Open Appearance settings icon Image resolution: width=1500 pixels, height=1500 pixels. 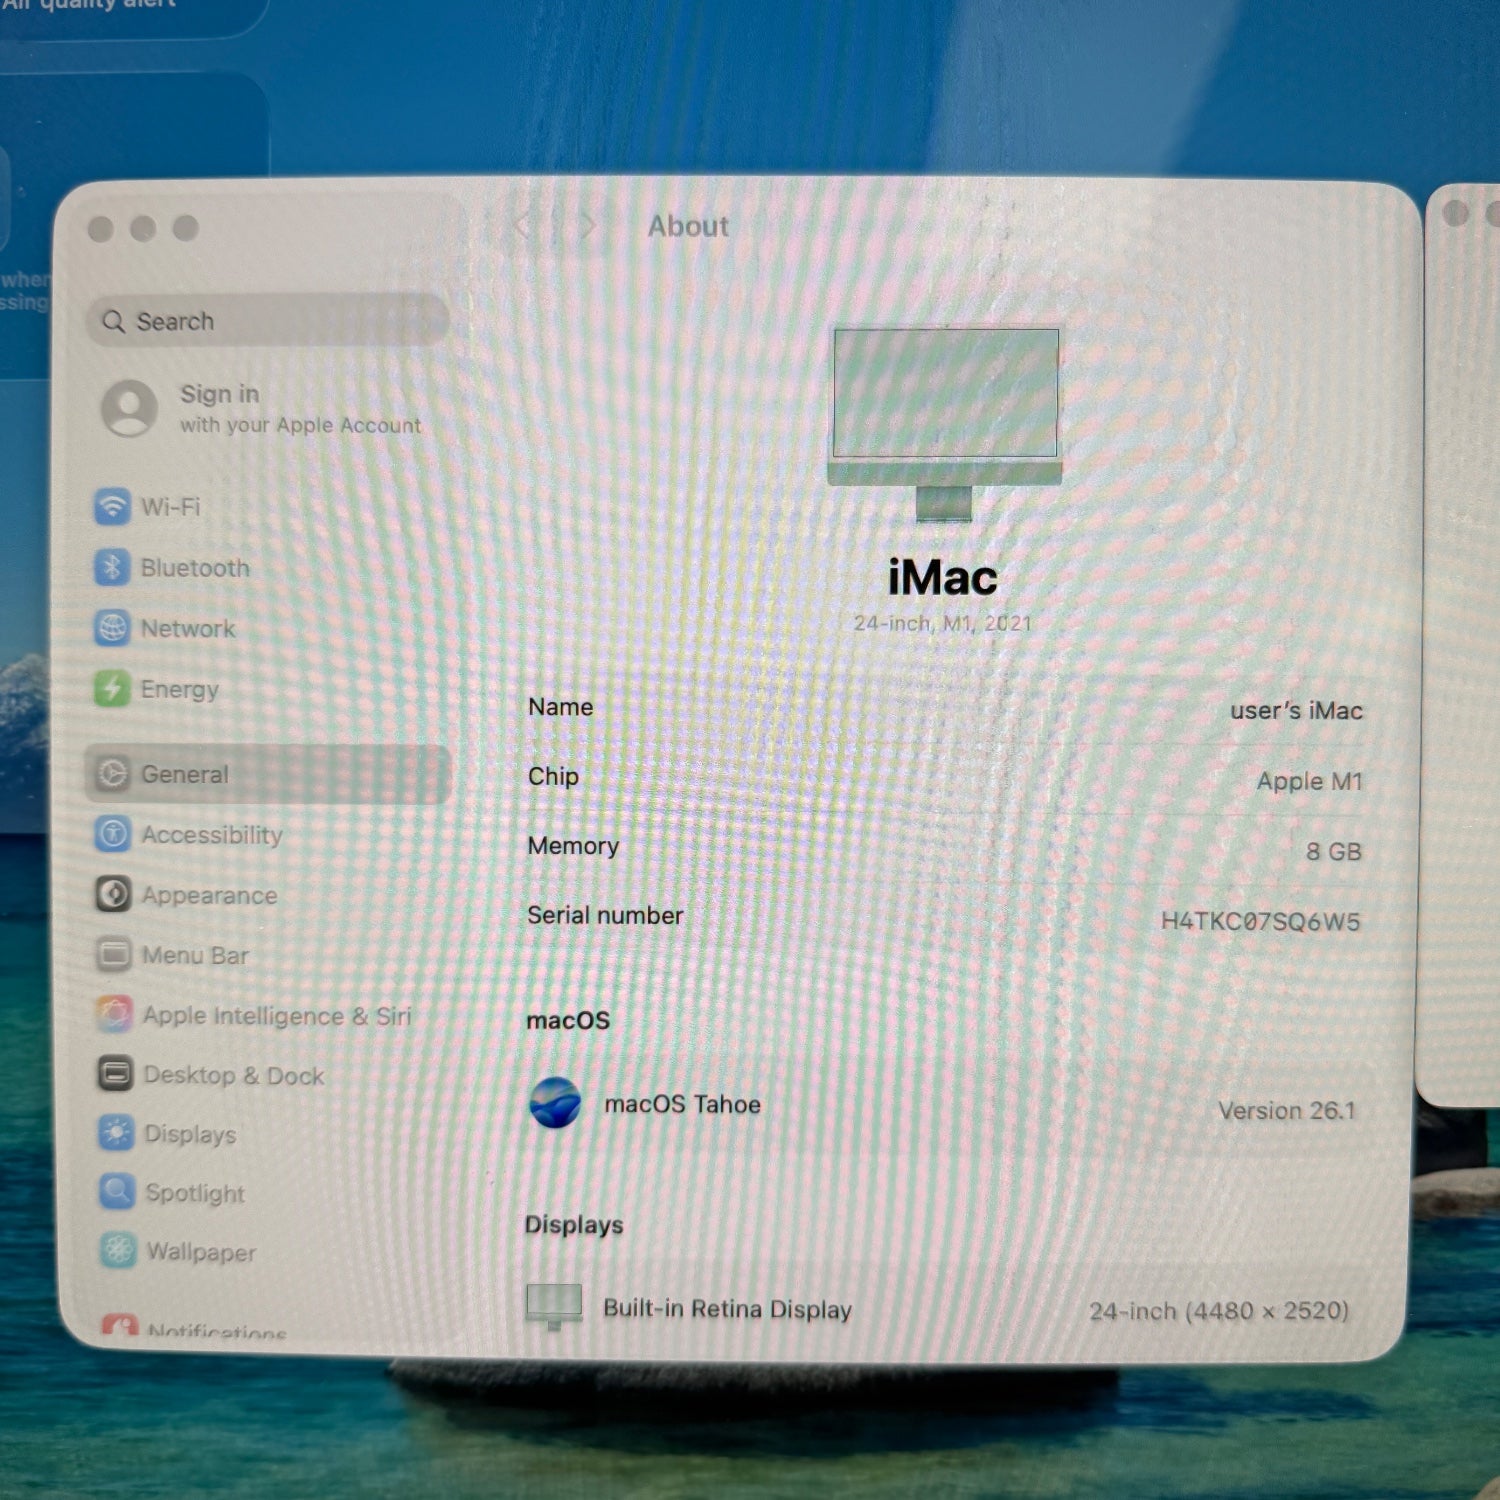(x=113, y=894)
